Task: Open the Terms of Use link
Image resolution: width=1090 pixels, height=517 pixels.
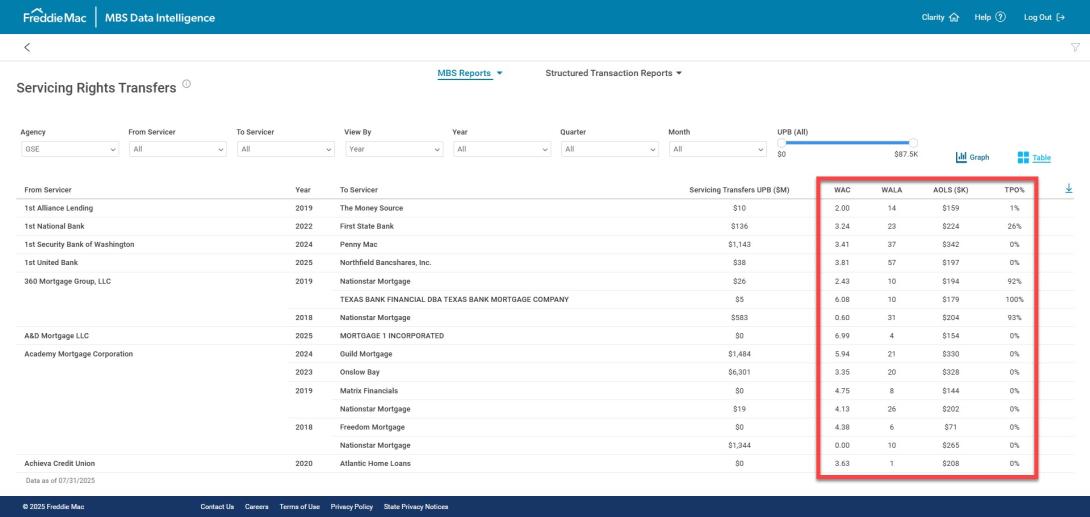Action: point(300,507)
